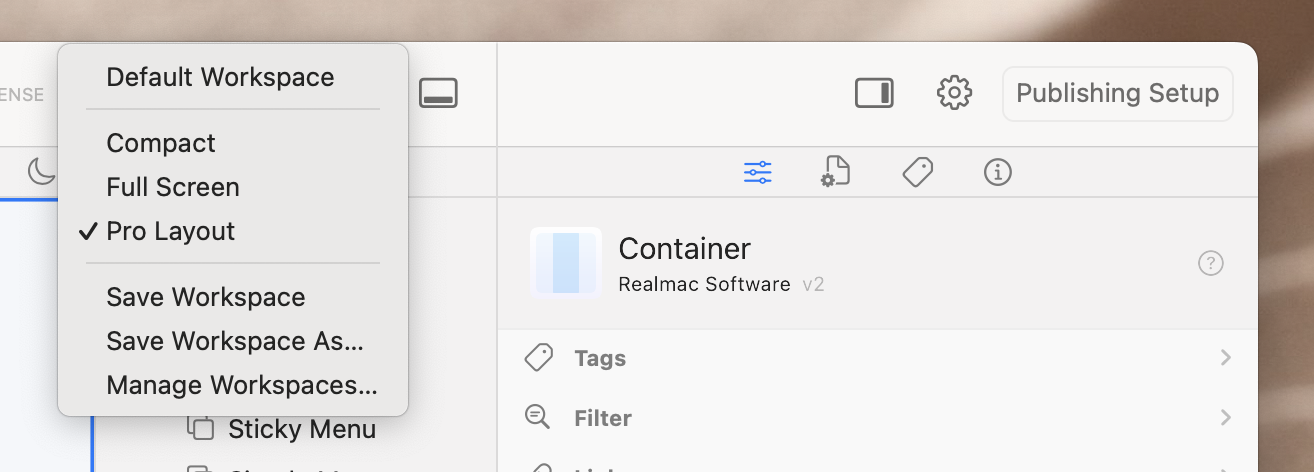Toggle the bottom panel layout icon

coord(438,93)
